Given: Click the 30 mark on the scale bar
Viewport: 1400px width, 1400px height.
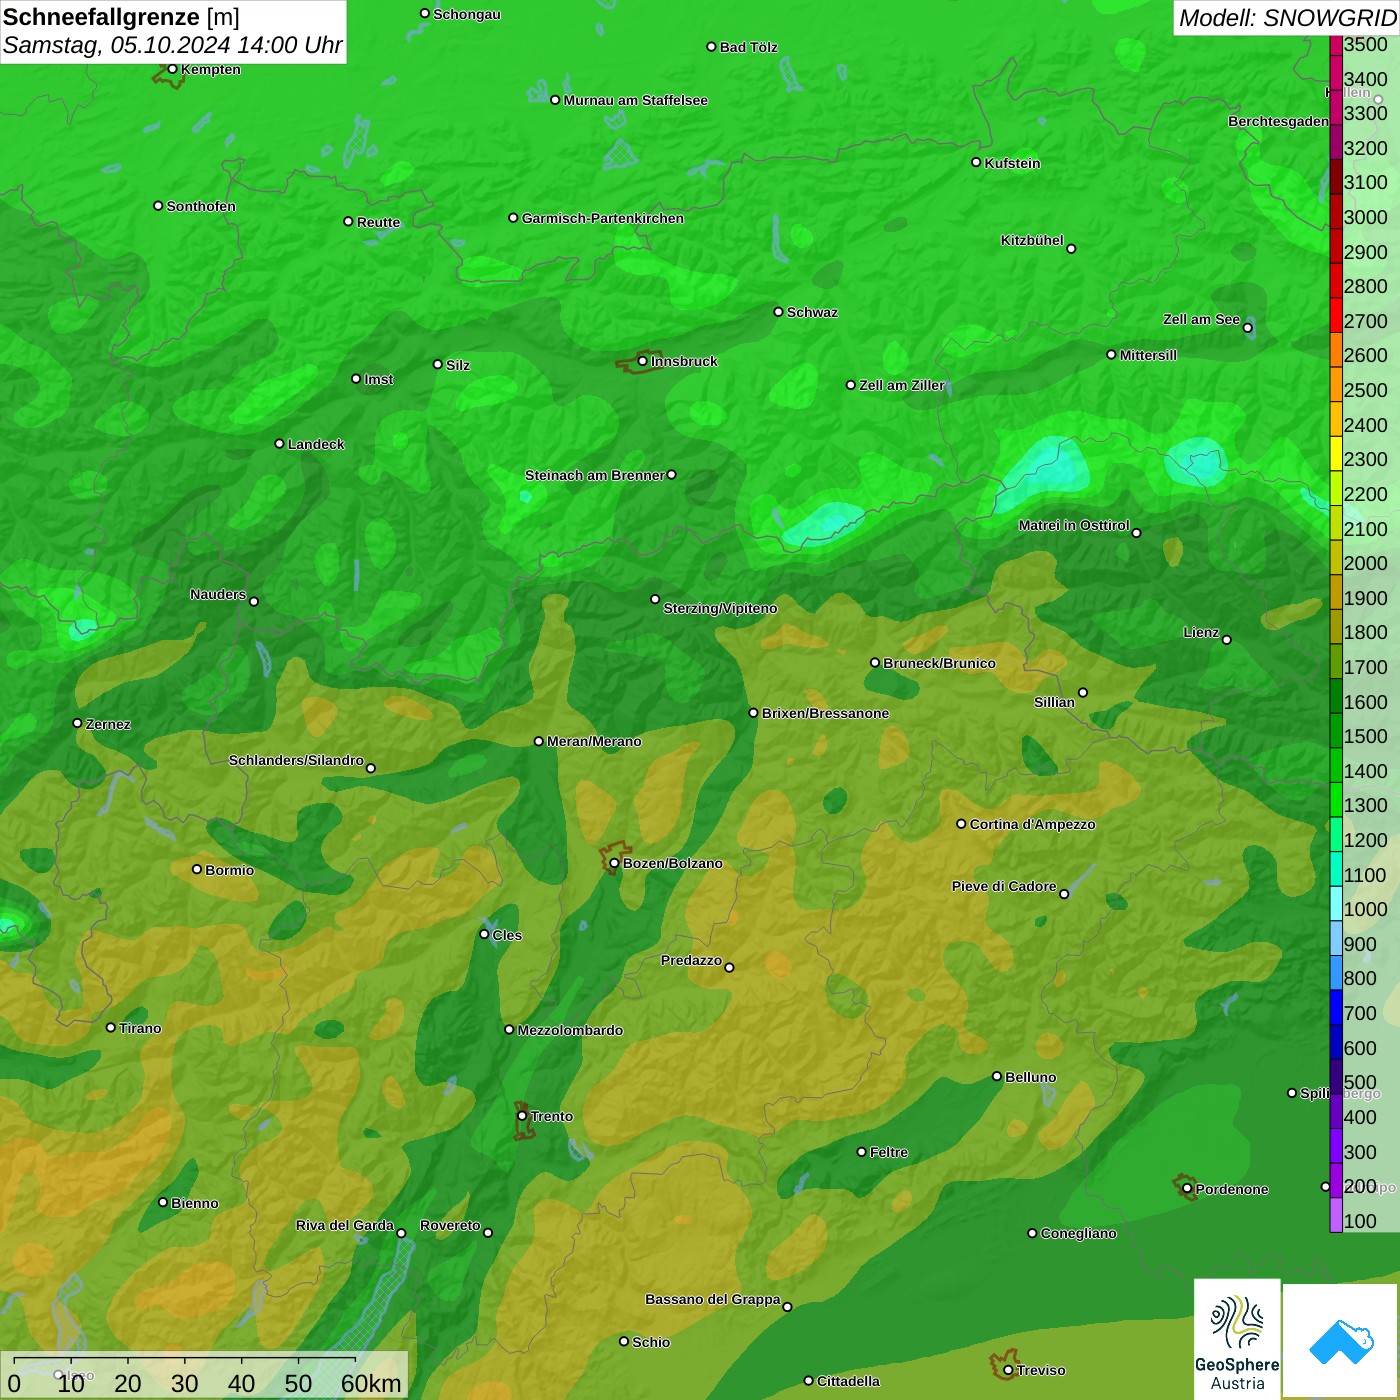Looking at the screenshot, I should click(x=184, y=1383).
